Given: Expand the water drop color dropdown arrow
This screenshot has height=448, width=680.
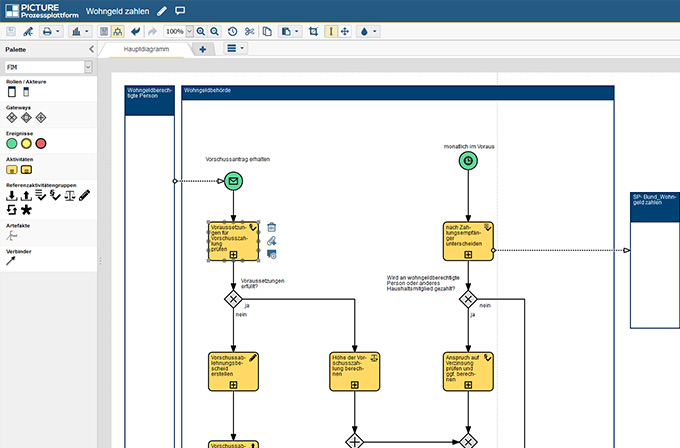Looking at the screenshot, I should coord(375,31).
